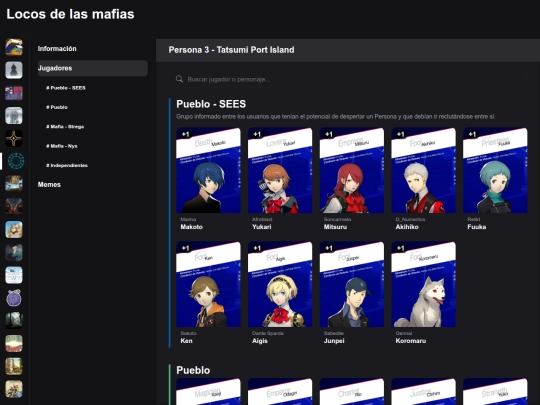The width and height of the screenshot is (540, 405).
Task: Open the glowing sunburst game icon
Action: [x=14, y=343]
